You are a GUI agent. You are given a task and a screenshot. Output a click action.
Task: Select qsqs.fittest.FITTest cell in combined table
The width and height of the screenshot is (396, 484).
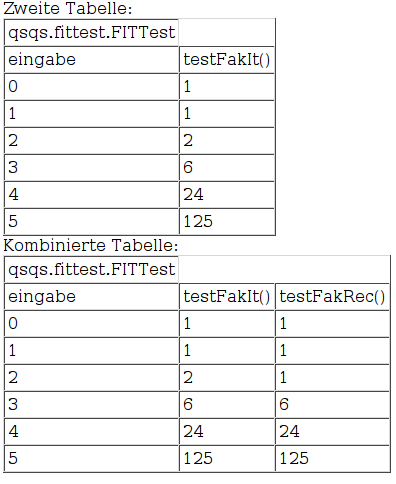point(91,270)
